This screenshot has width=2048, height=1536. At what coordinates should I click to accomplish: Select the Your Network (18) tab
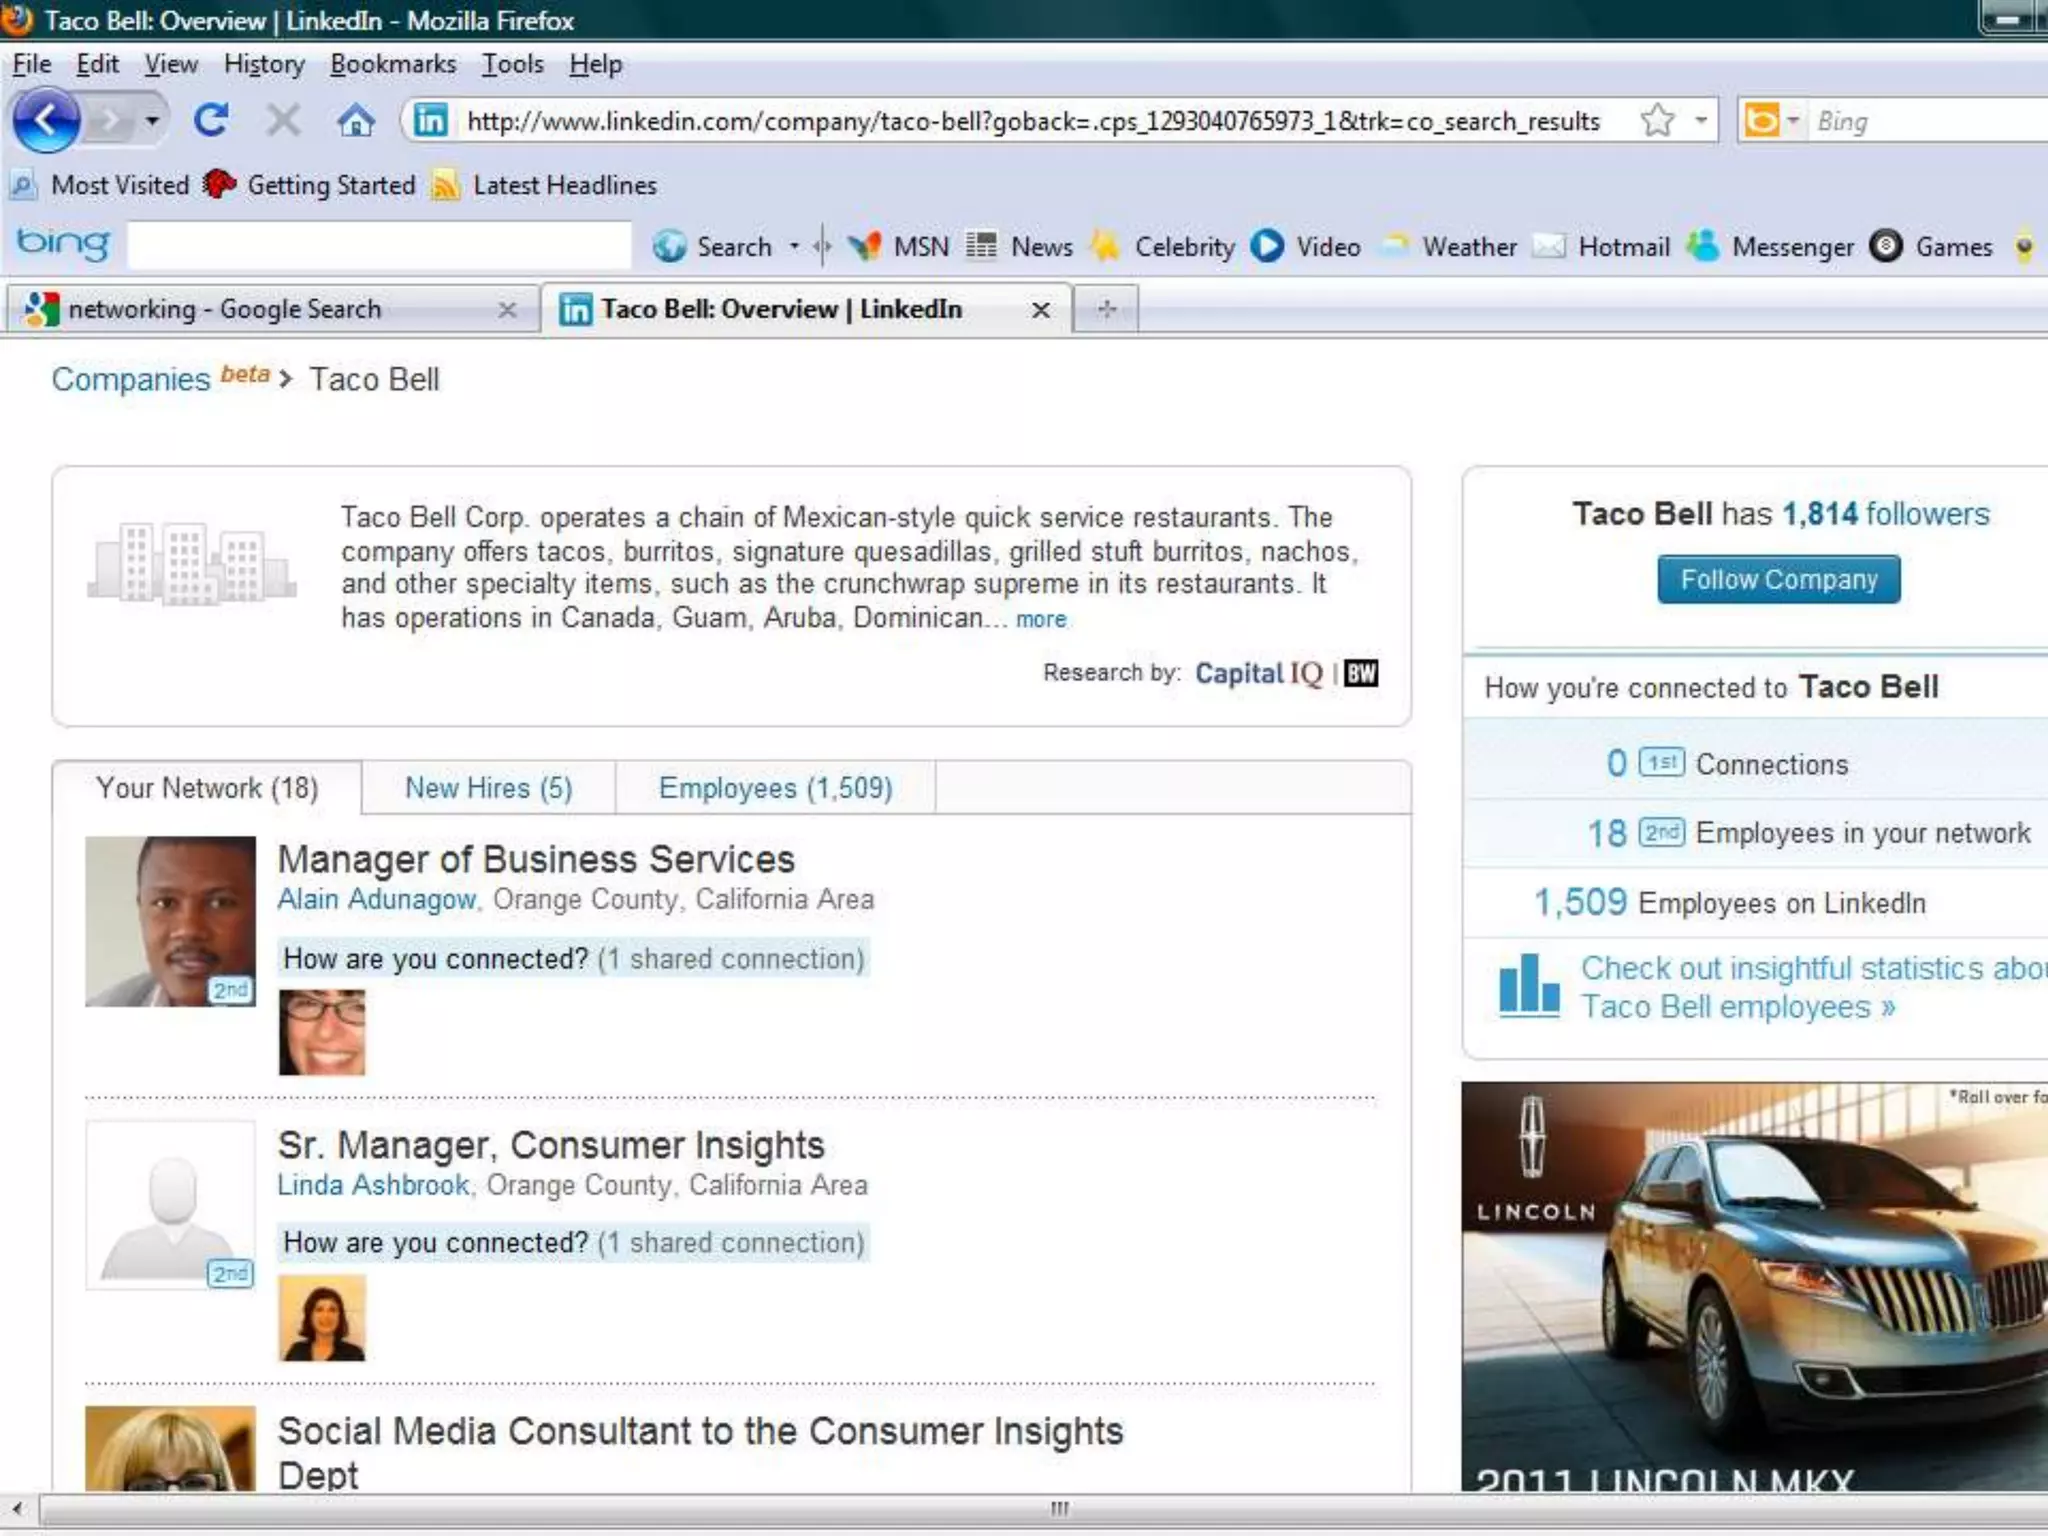click(207, 788)
